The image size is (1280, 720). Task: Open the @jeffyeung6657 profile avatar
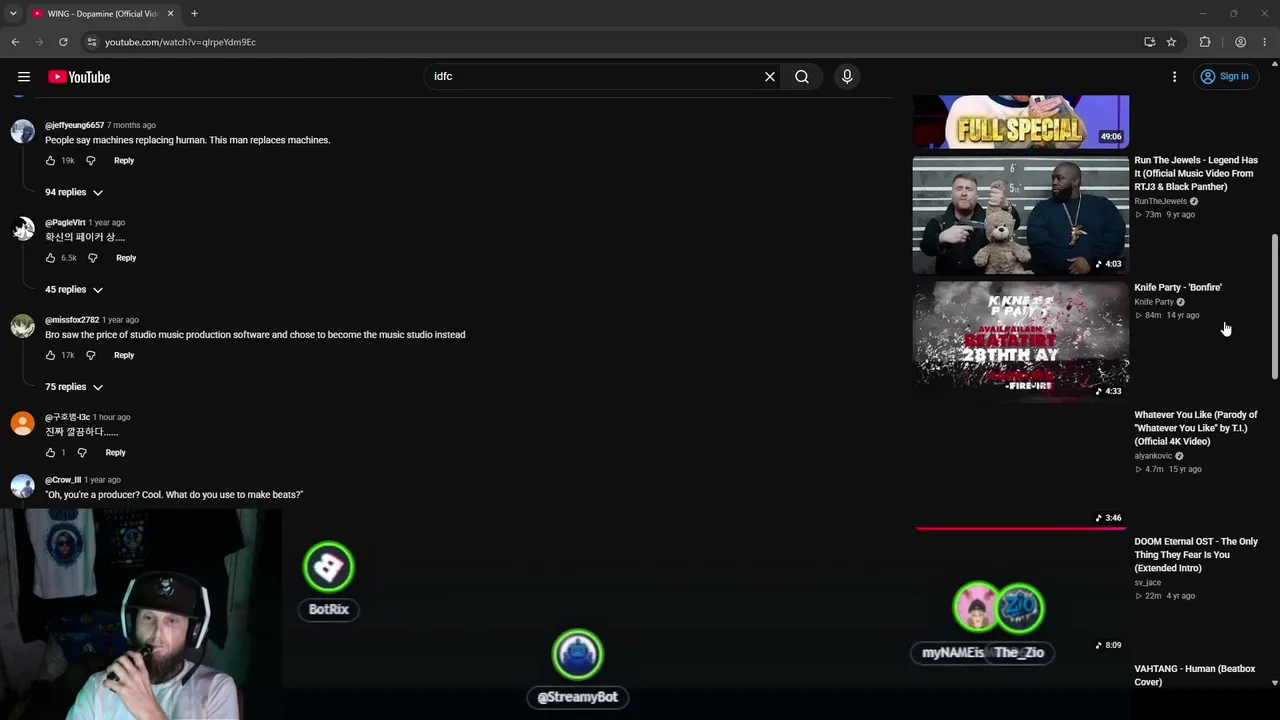click(x=22, y=131)
